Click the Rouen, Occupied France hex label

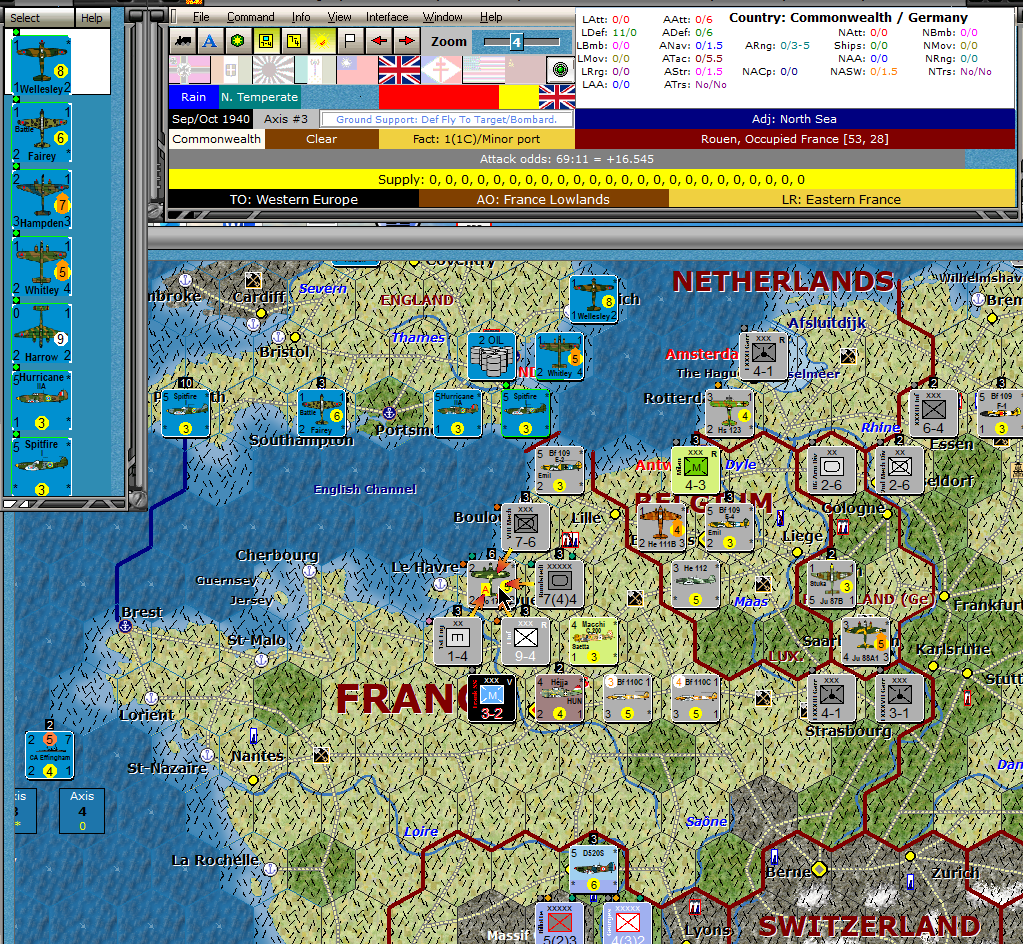[795, 139]
